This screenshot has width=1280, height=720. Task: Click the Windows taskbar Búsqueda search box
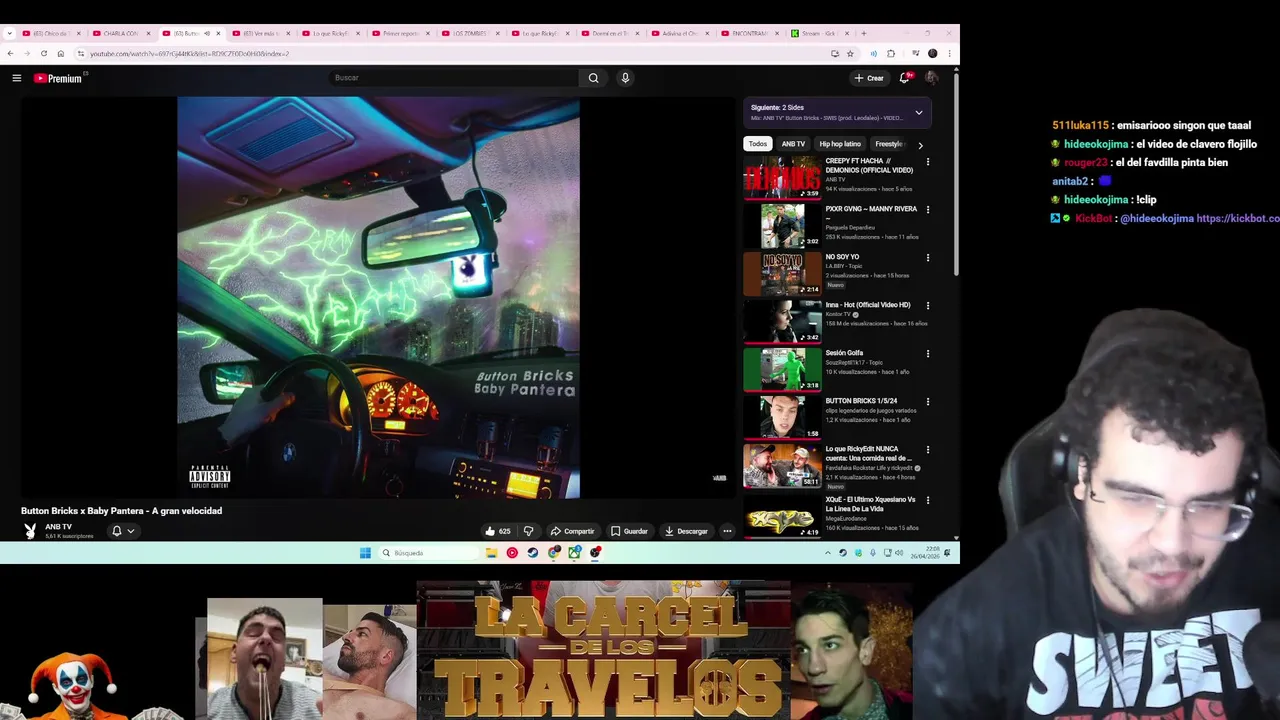(x=428, y=553)
